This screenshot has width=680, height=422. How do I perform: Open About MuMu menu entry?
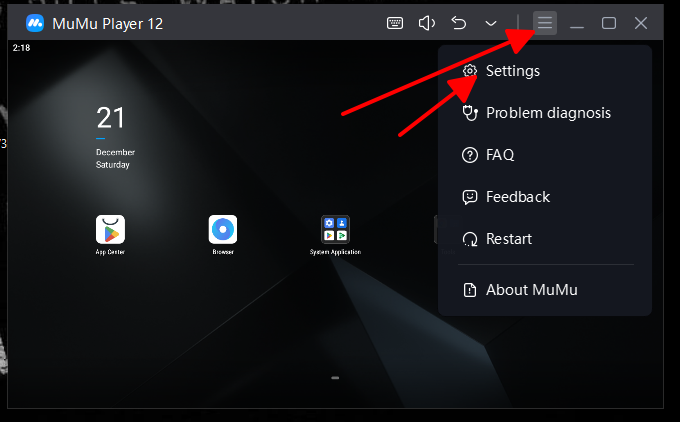tap(545, 290)
